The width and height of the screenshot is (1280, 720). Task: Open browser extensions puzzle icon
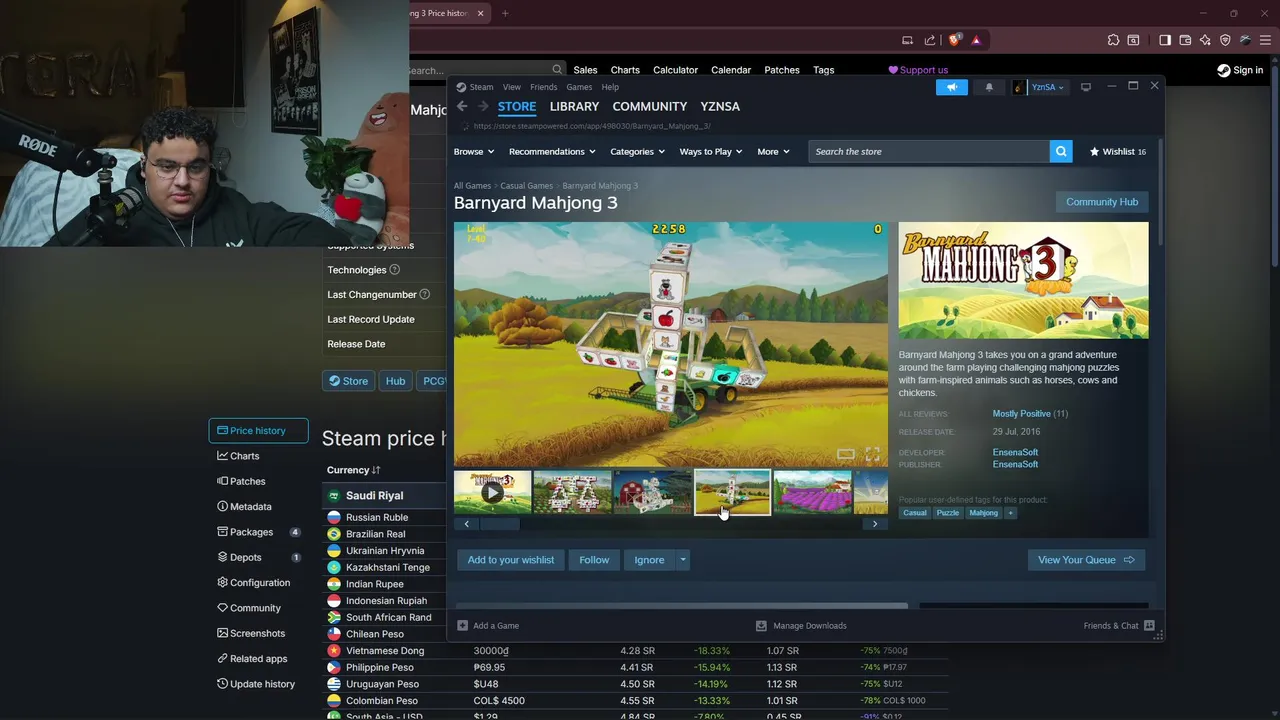1113,40
